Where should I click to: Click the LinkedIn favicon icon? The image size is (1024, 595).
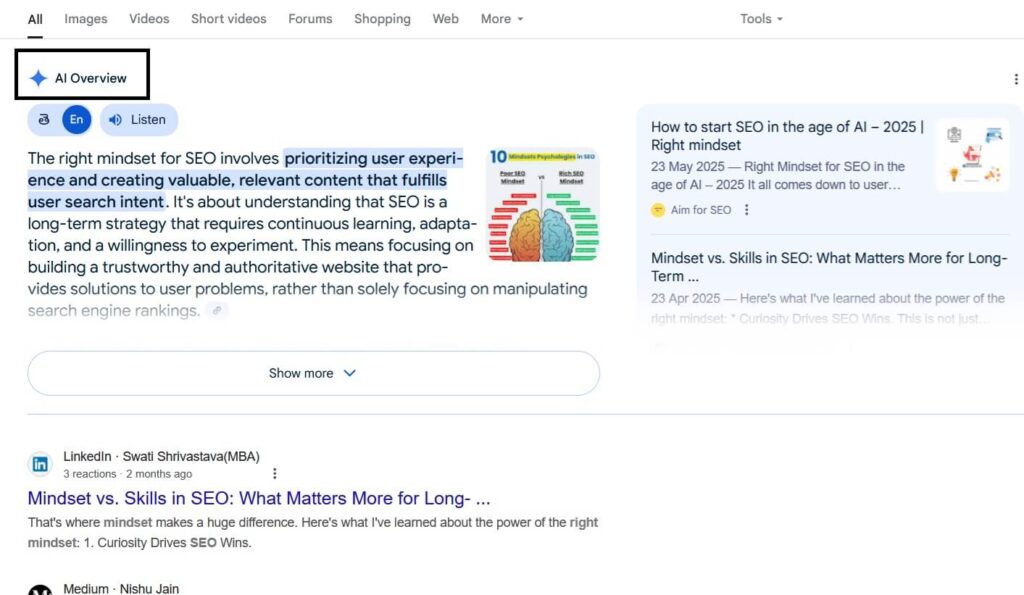click(x=40, y=464)
